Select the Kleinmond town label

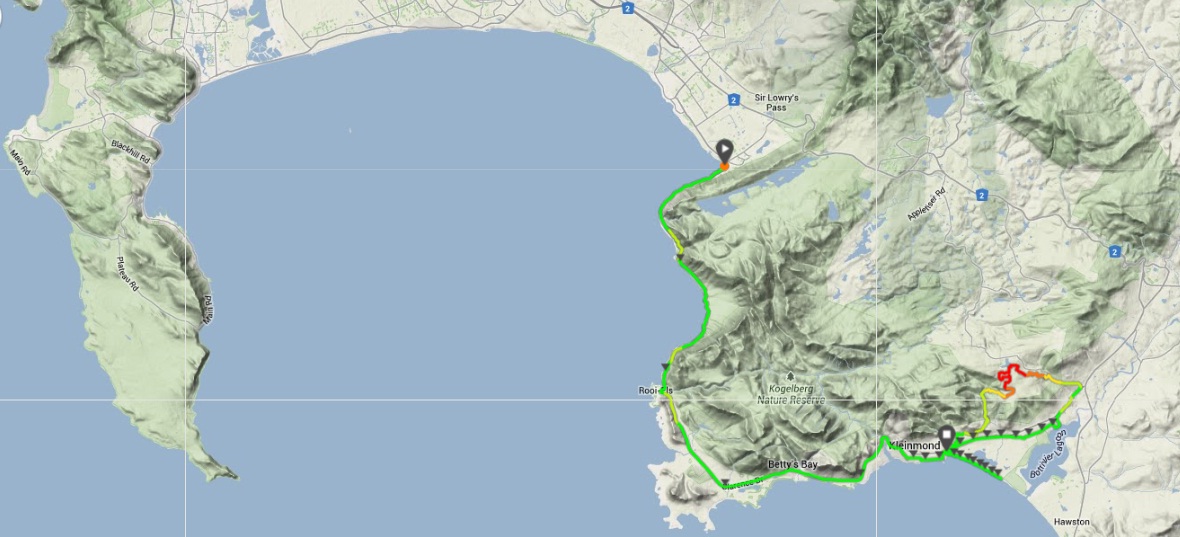pyautogui.click(x=915, y=446)
